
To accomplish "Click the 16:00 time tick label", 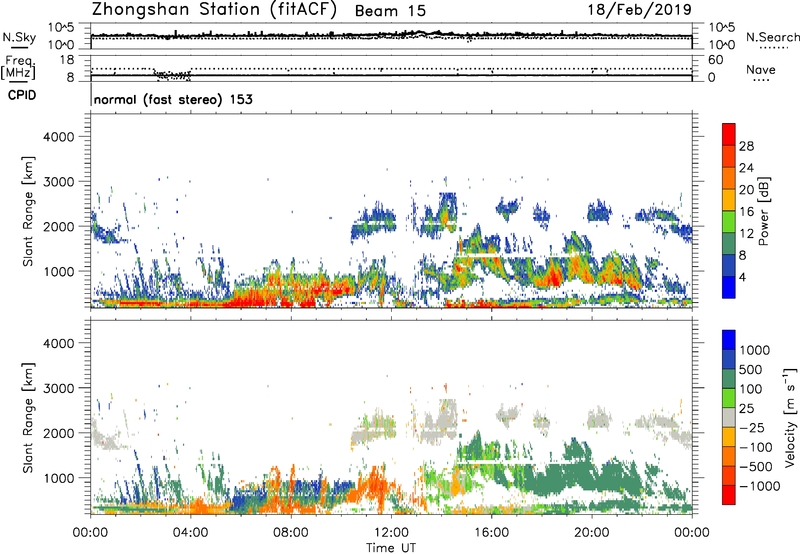I will [x=491, y=533].
